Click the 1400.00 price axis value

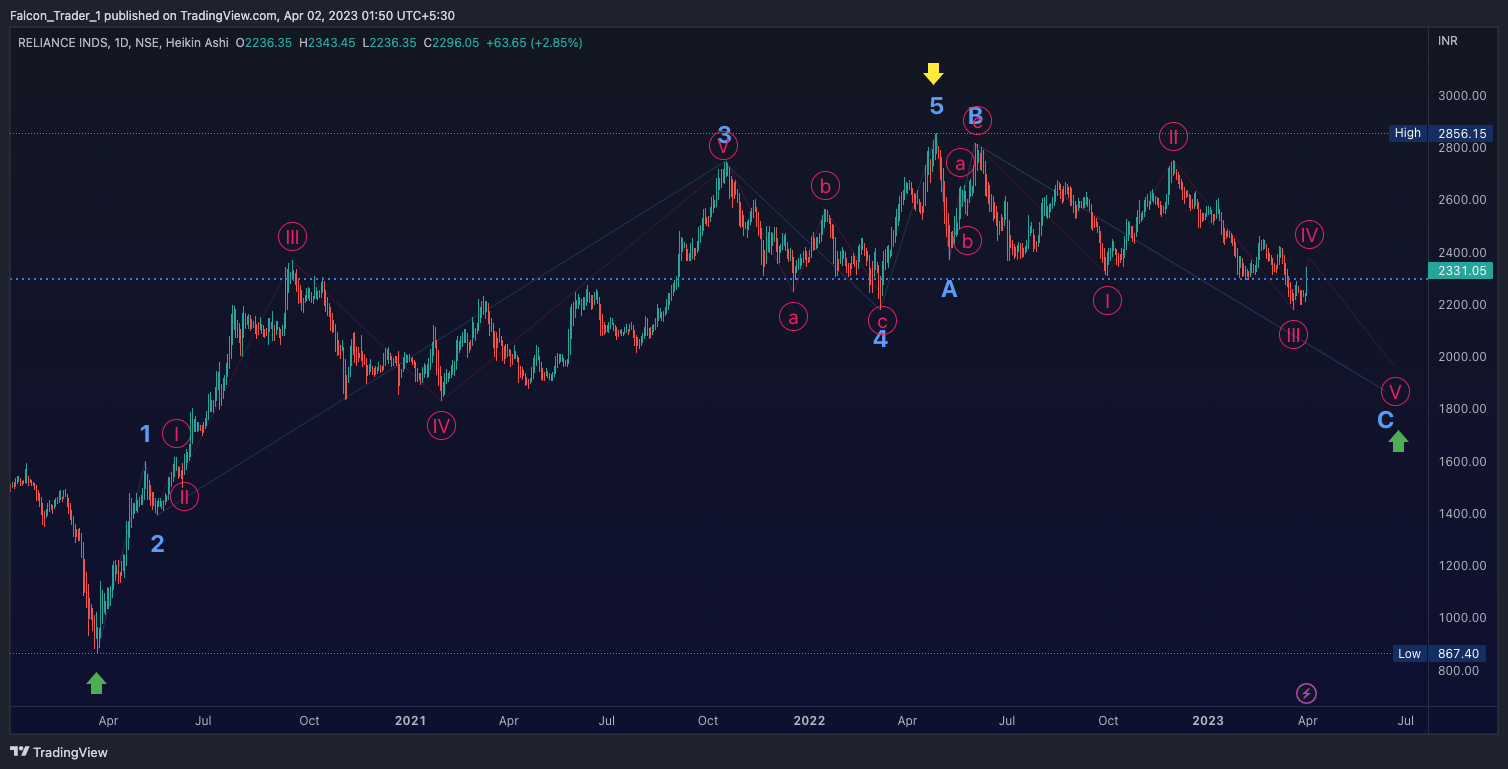click(1461, 514)
